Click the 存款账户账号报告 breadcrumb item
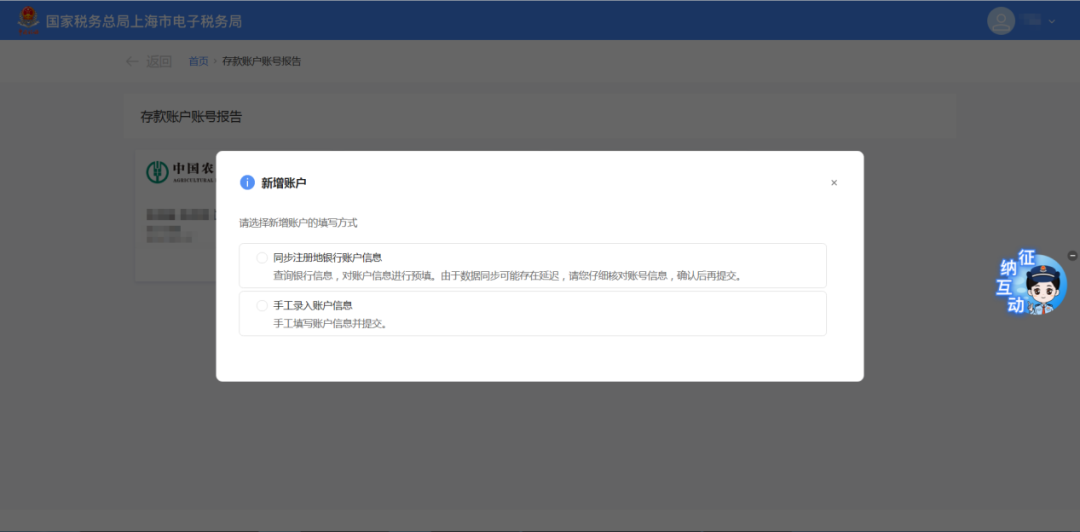The height and width of the screenshot is (532, 1080). 261,61
